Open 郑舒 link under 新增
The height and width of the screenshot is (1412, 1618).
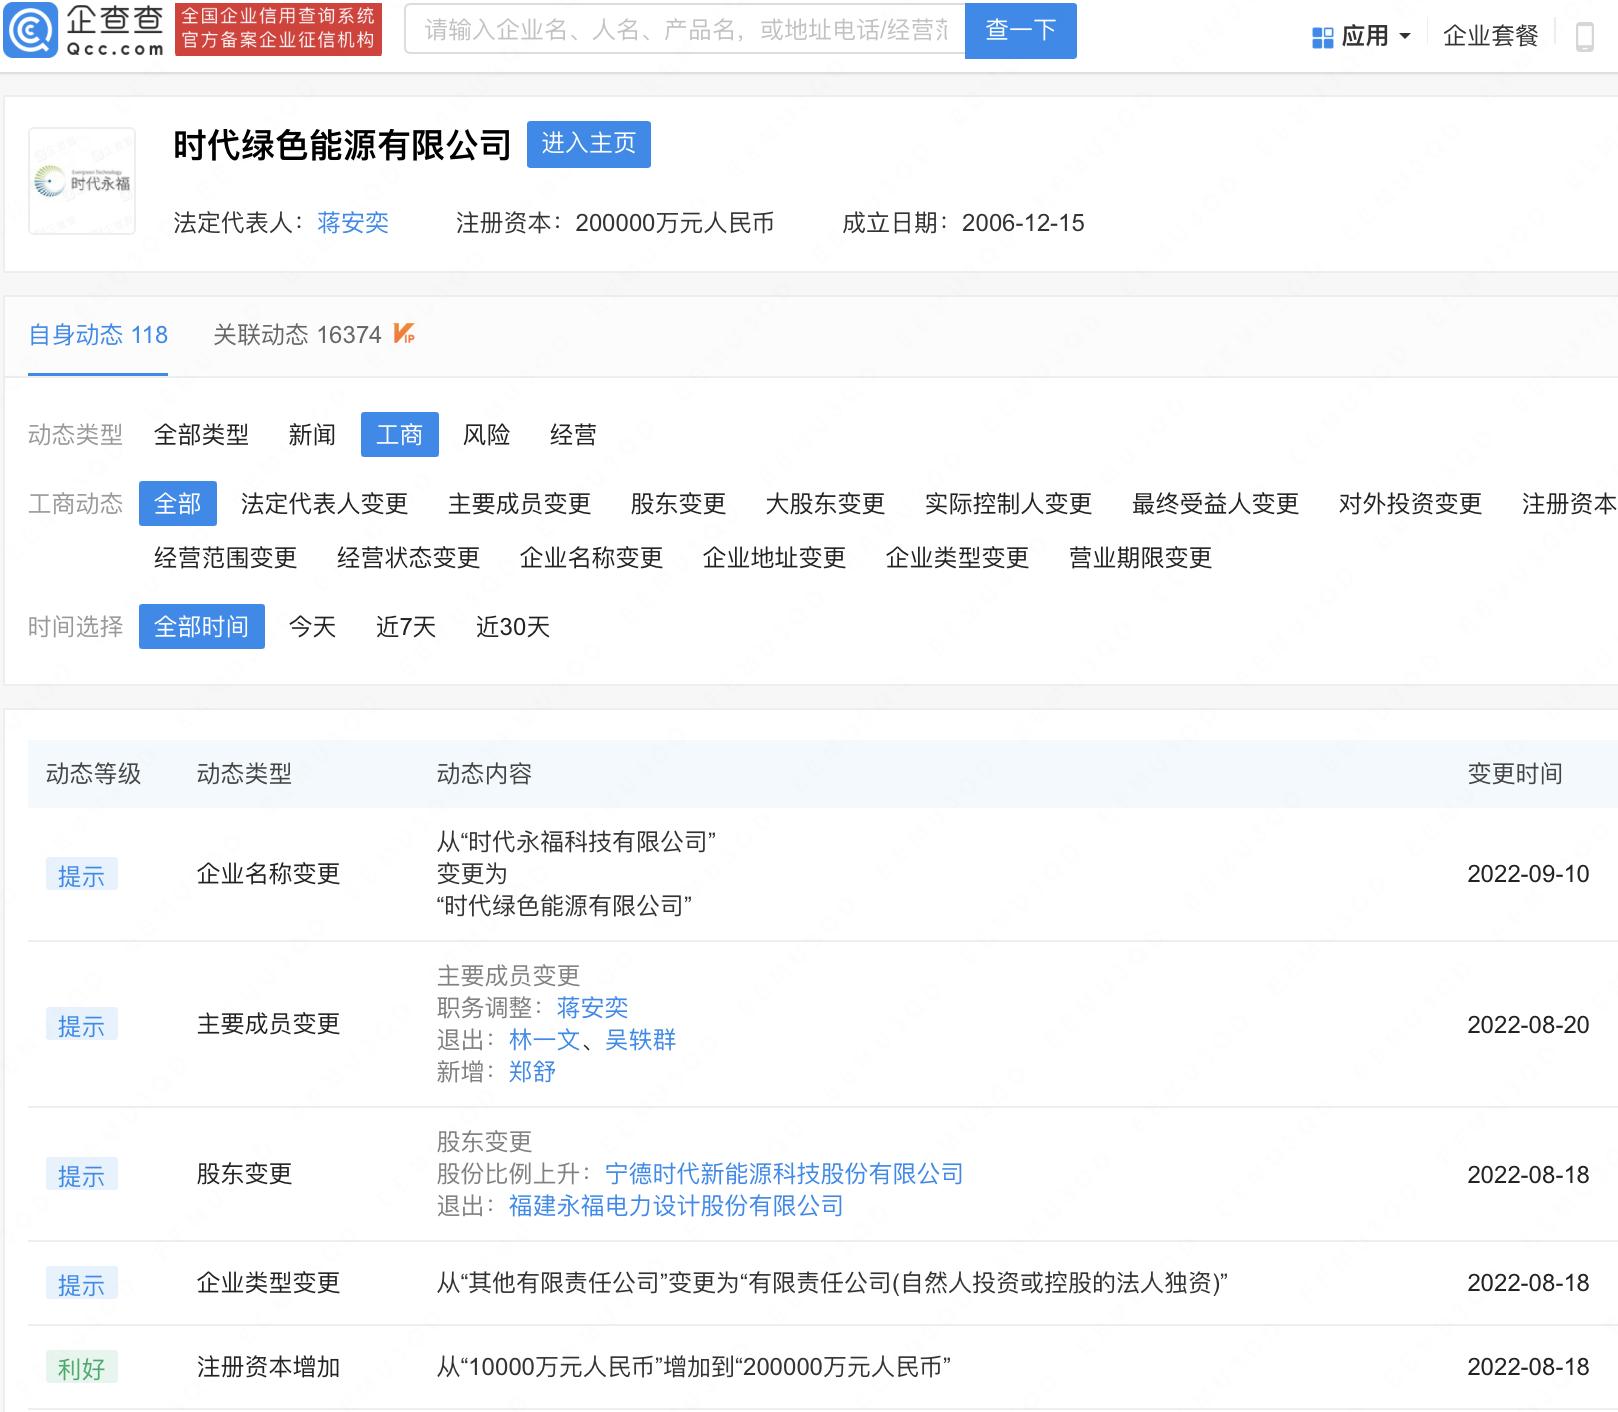point(532,1072)
